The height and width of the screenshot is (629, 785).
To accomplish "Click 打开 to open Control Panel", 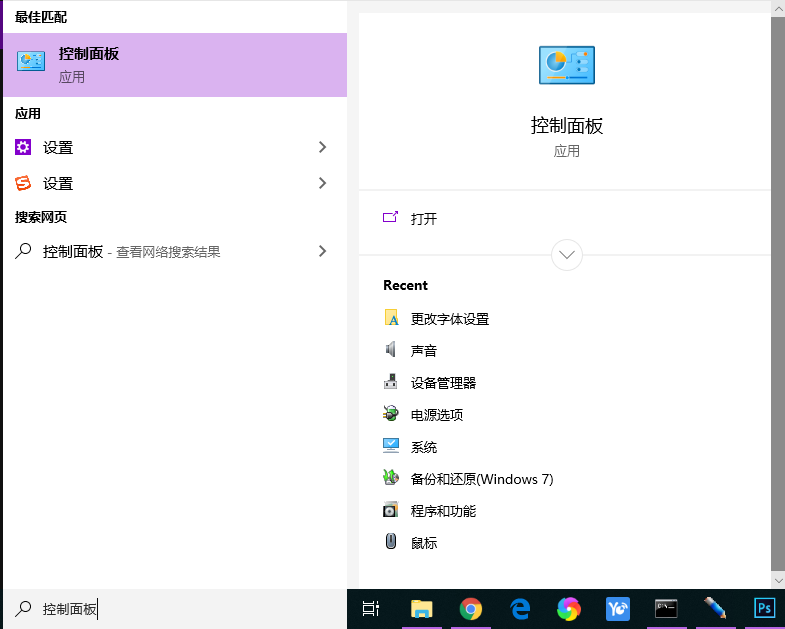I will [x=424, y=219].
